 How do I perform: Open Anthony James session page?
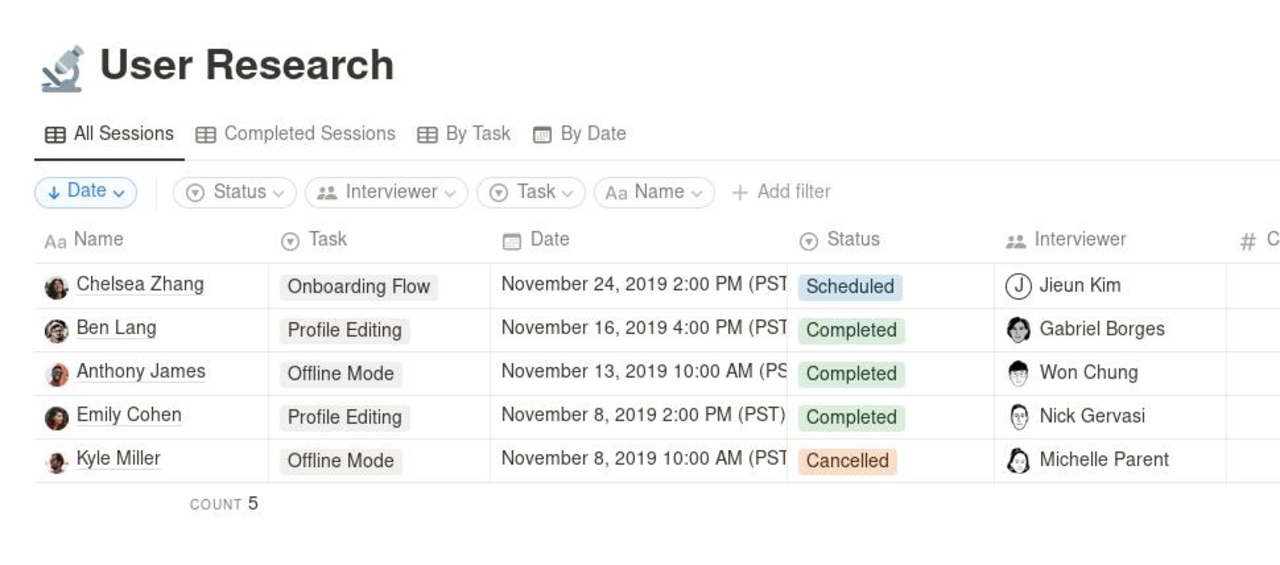coord(140,372)
